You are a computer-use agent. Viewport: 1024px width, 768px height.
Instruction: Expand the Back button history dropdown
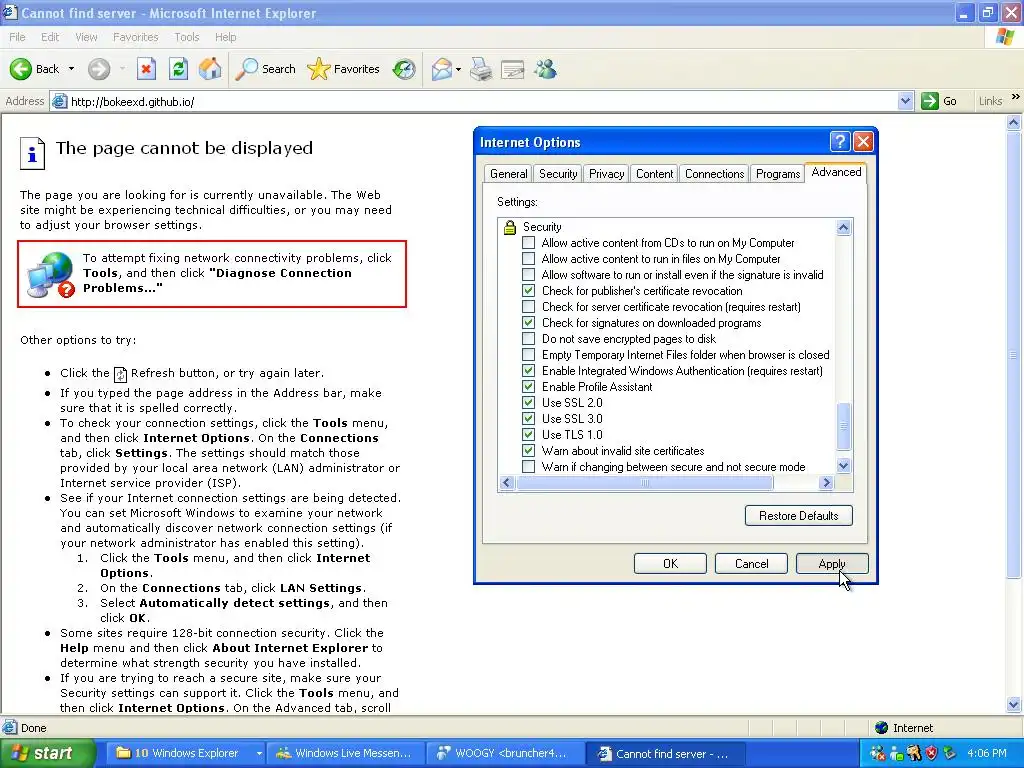71,69
